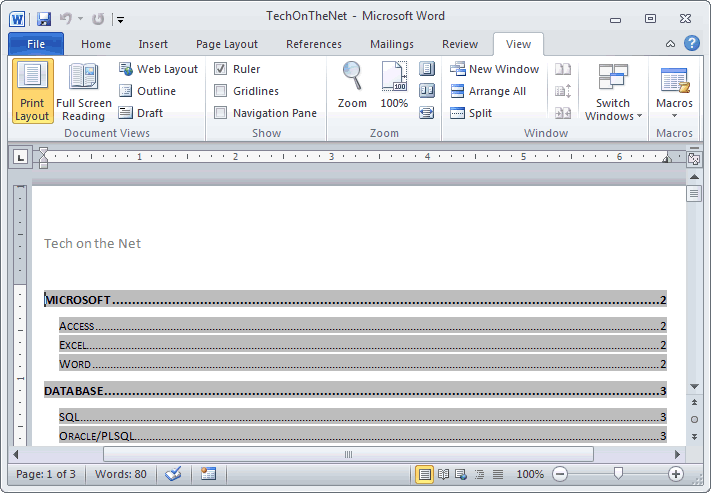
Task: Click the 100% zoom level button
Action: point(530,474)
